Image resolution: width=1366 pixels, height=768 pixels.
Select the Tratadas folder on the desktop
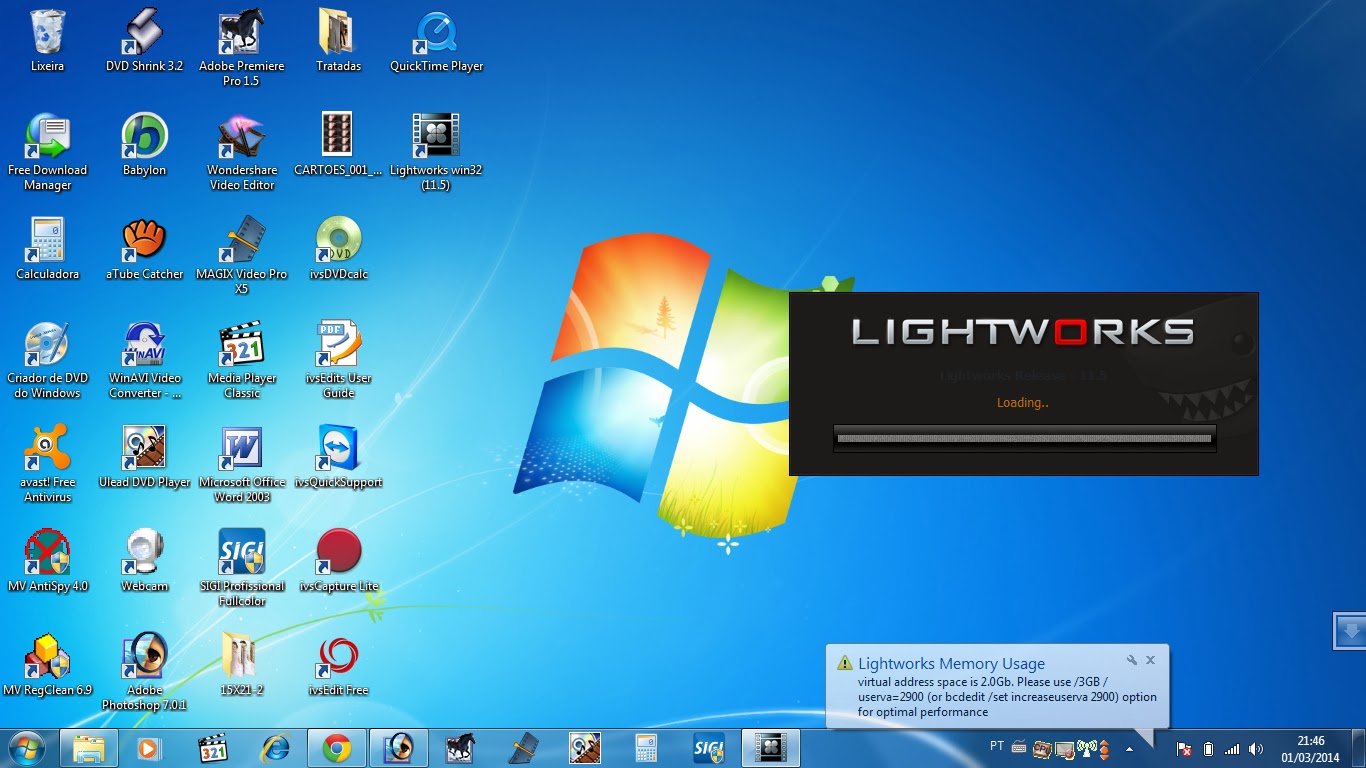point(338,41)
